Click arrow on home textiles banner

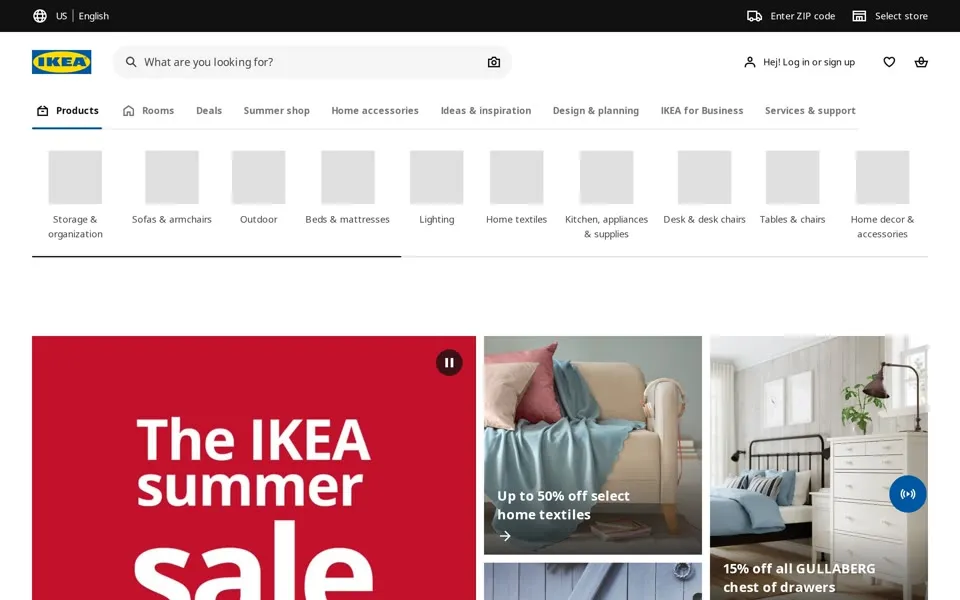pyautogui.click(x=505, y=536)
